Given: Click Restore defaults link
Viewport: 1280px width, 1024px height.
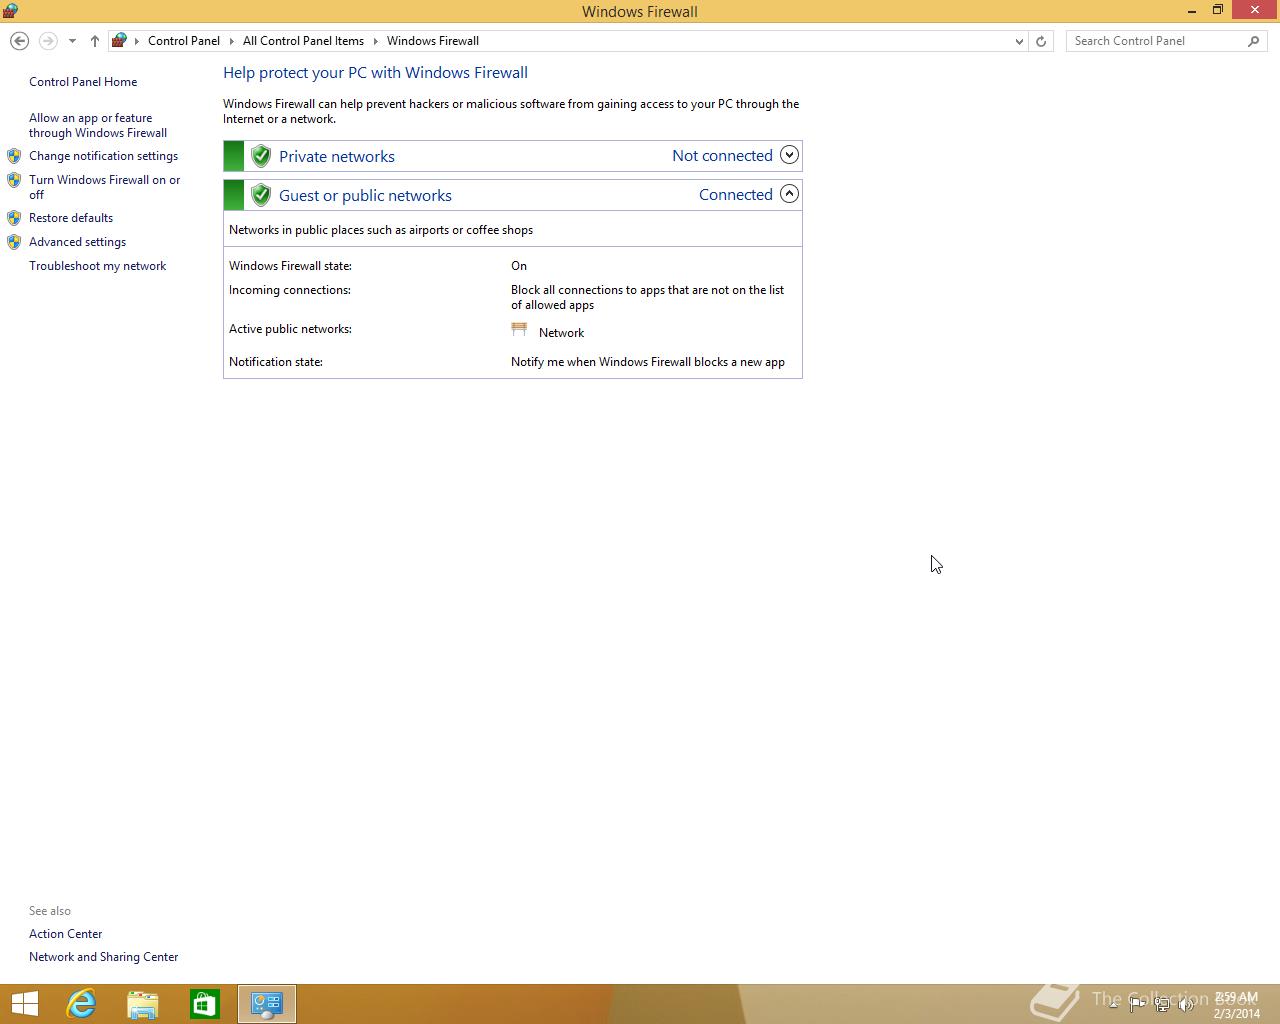Looking at the screenshot, I should (x=71, y=218).
